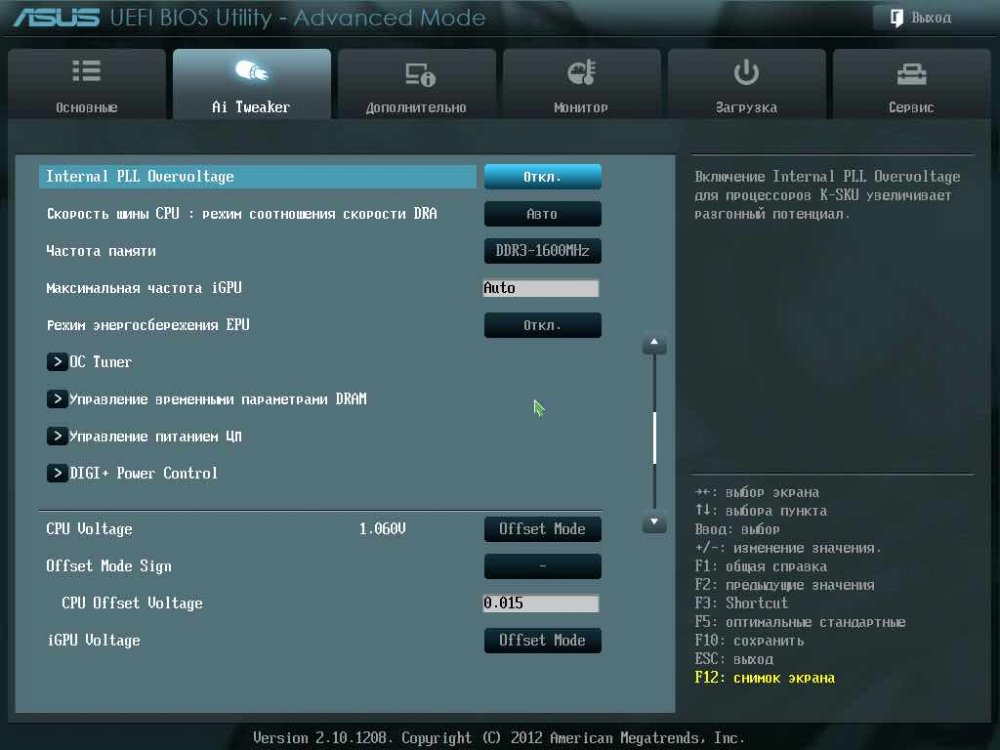Toggle Режим энергосбережения EPU Откл. value
The image size is (1000, 750).
click(x=542, y=325)
